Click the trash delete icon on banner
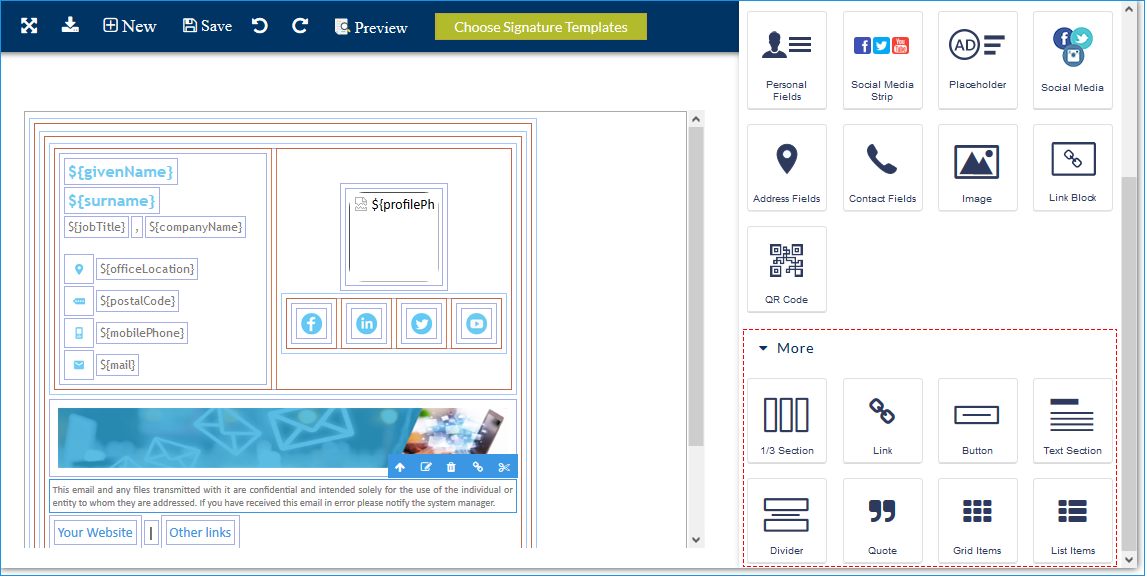1145x576 pixels. [x=451, y=467]
